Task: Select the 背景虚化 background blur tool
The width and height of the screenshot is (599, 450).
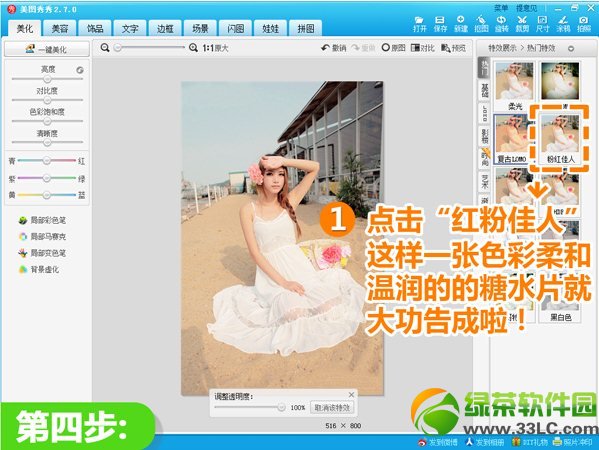Action: (39, 269)
